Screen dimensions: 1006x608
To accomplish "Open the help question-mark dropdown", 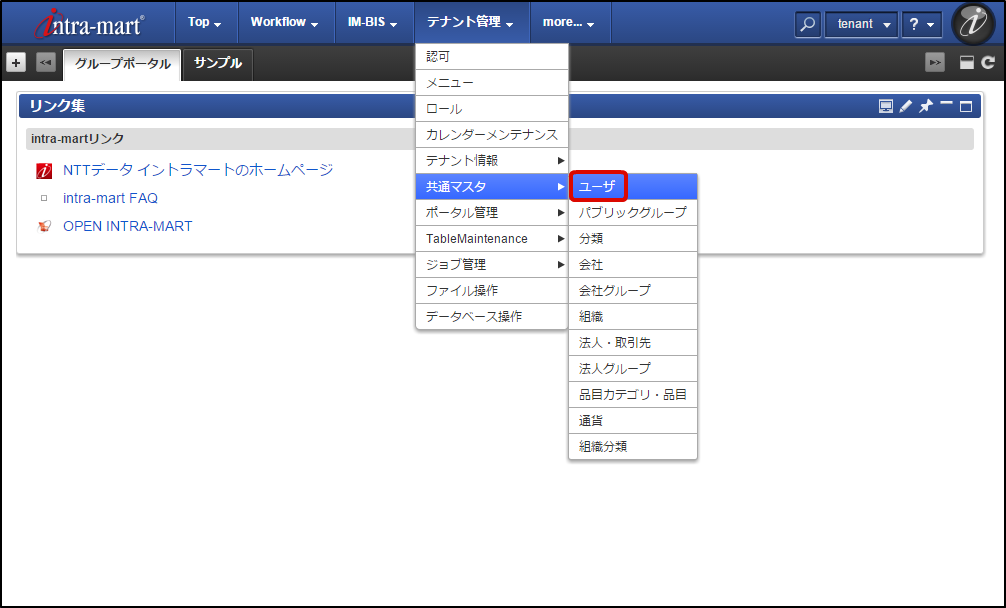I will tap(921, 23).
